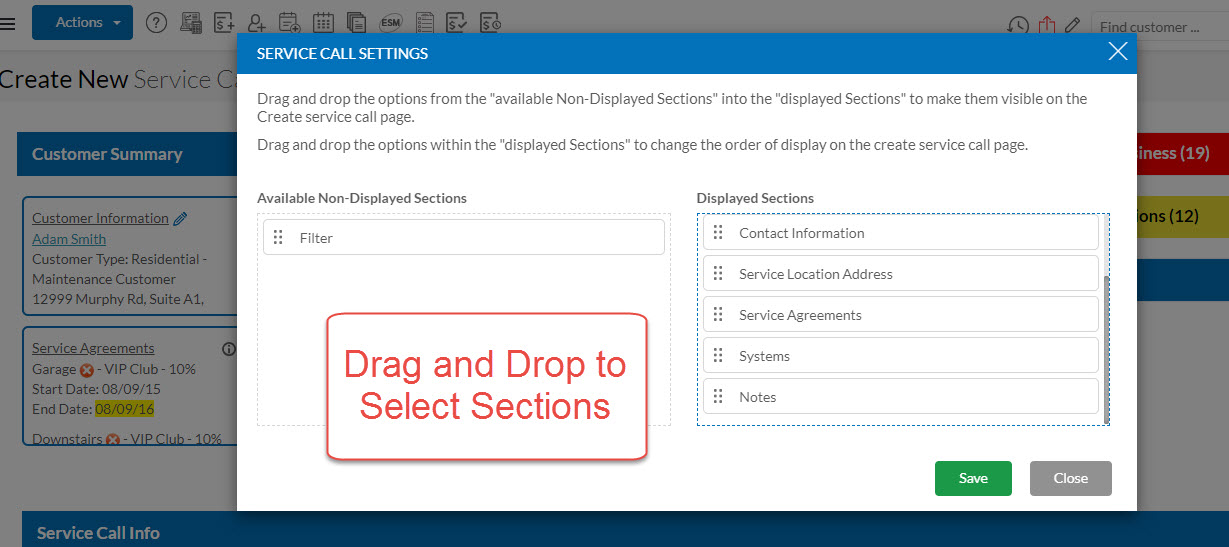The height and width of the screenshot is (547, 1229).
Task: Click the Customer Summary panel header
Action: pyautogui.click(x=127, y=154)
